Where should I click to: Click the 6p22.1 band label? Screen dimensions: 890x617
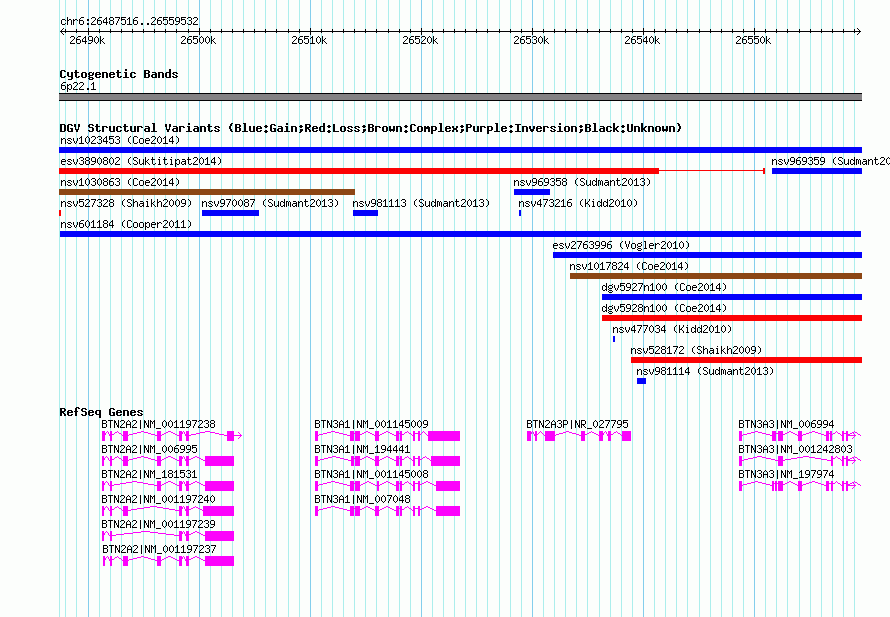(78, 86)
